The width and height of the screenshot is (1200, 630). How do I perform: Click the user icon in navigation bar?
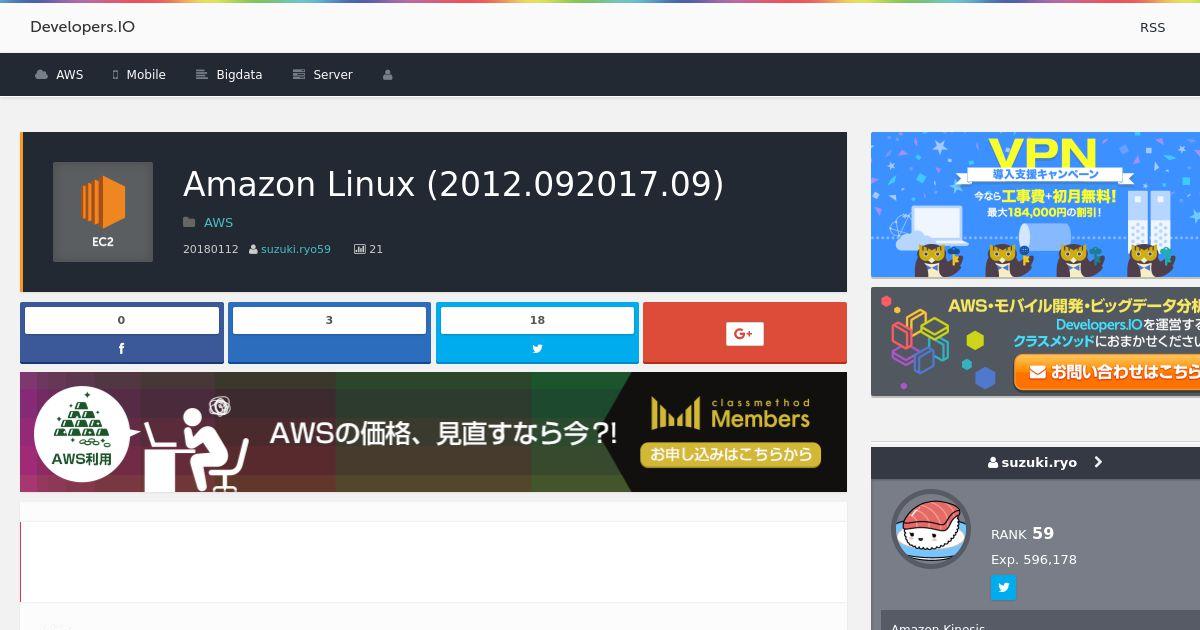coord(387,75)
